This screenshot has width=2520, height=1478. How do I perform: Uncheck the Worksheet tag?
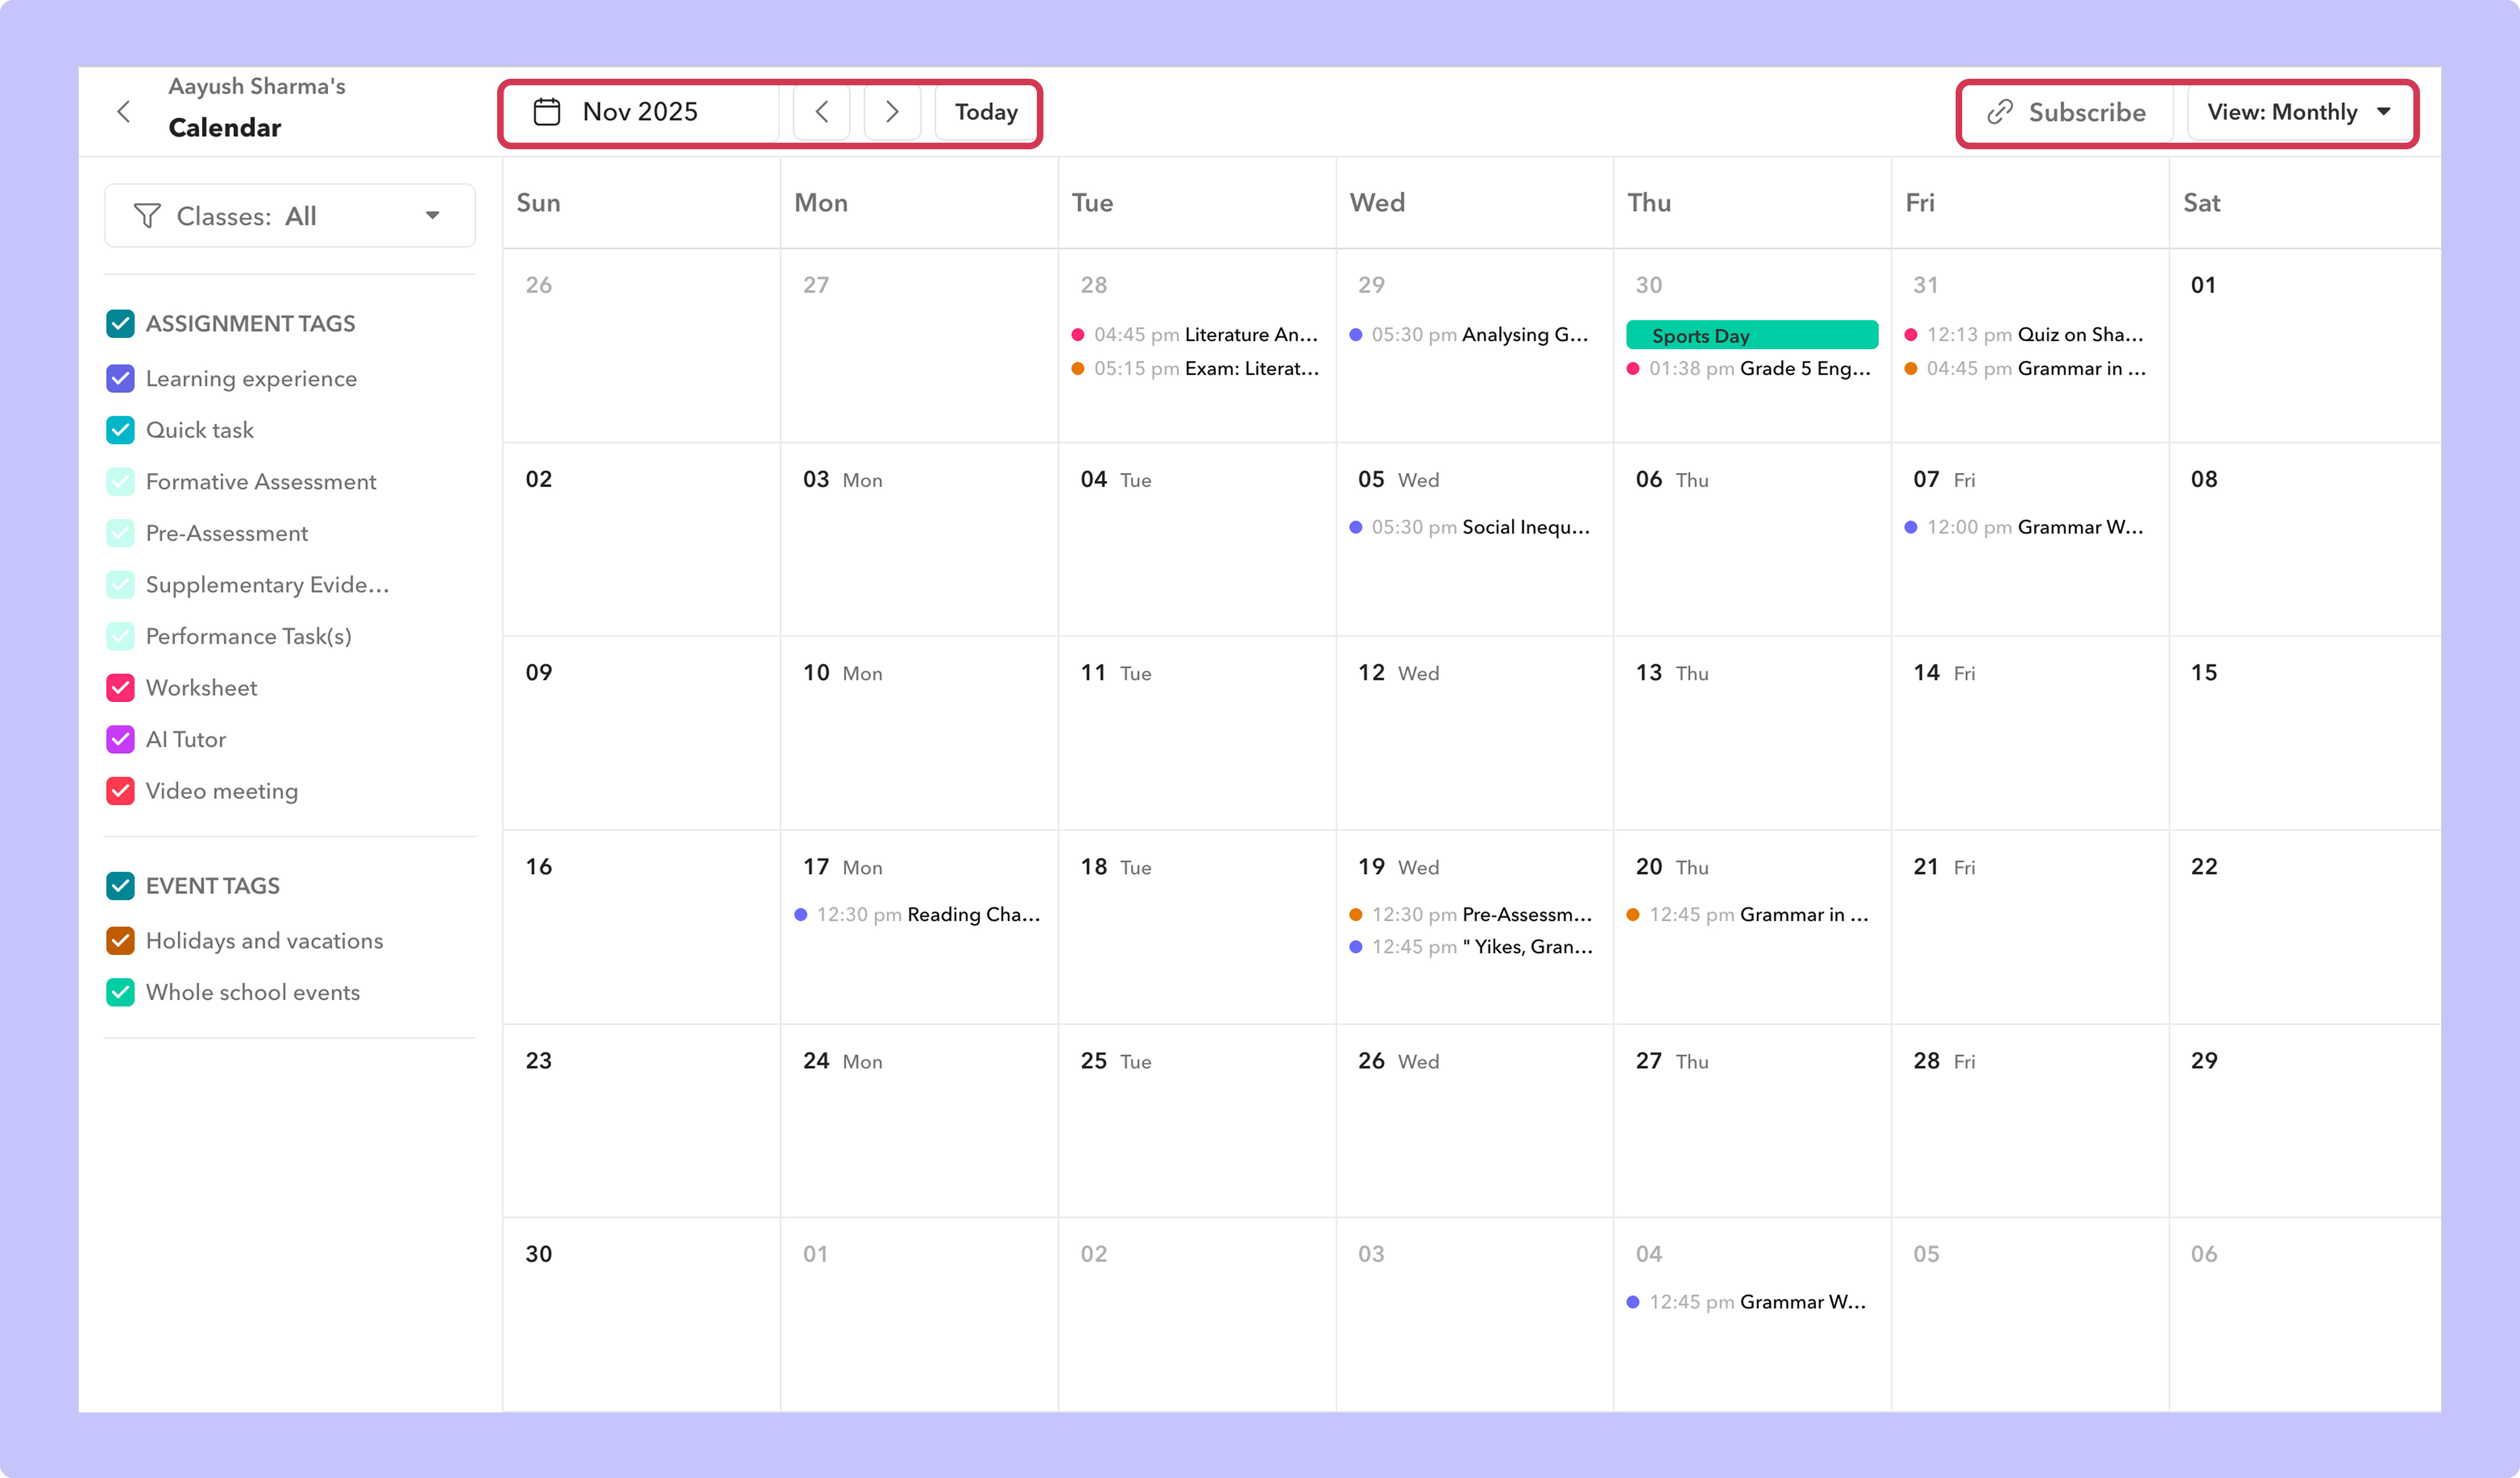tap(121, 688)
